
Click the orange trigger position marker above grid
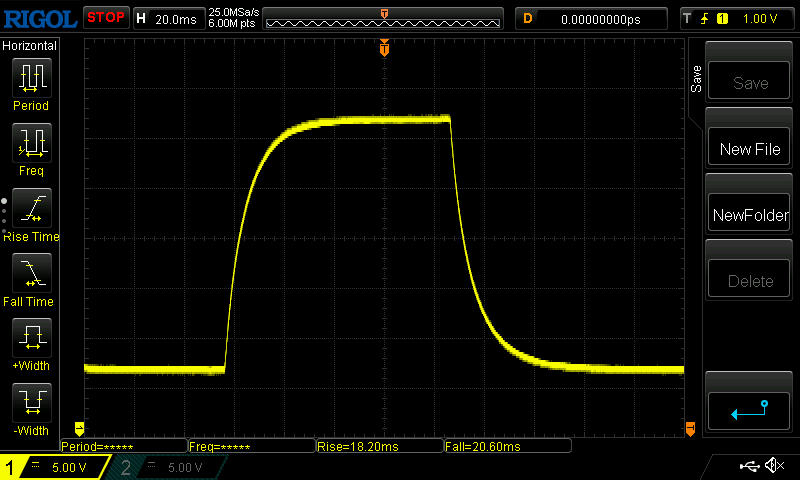coord(384,48)
